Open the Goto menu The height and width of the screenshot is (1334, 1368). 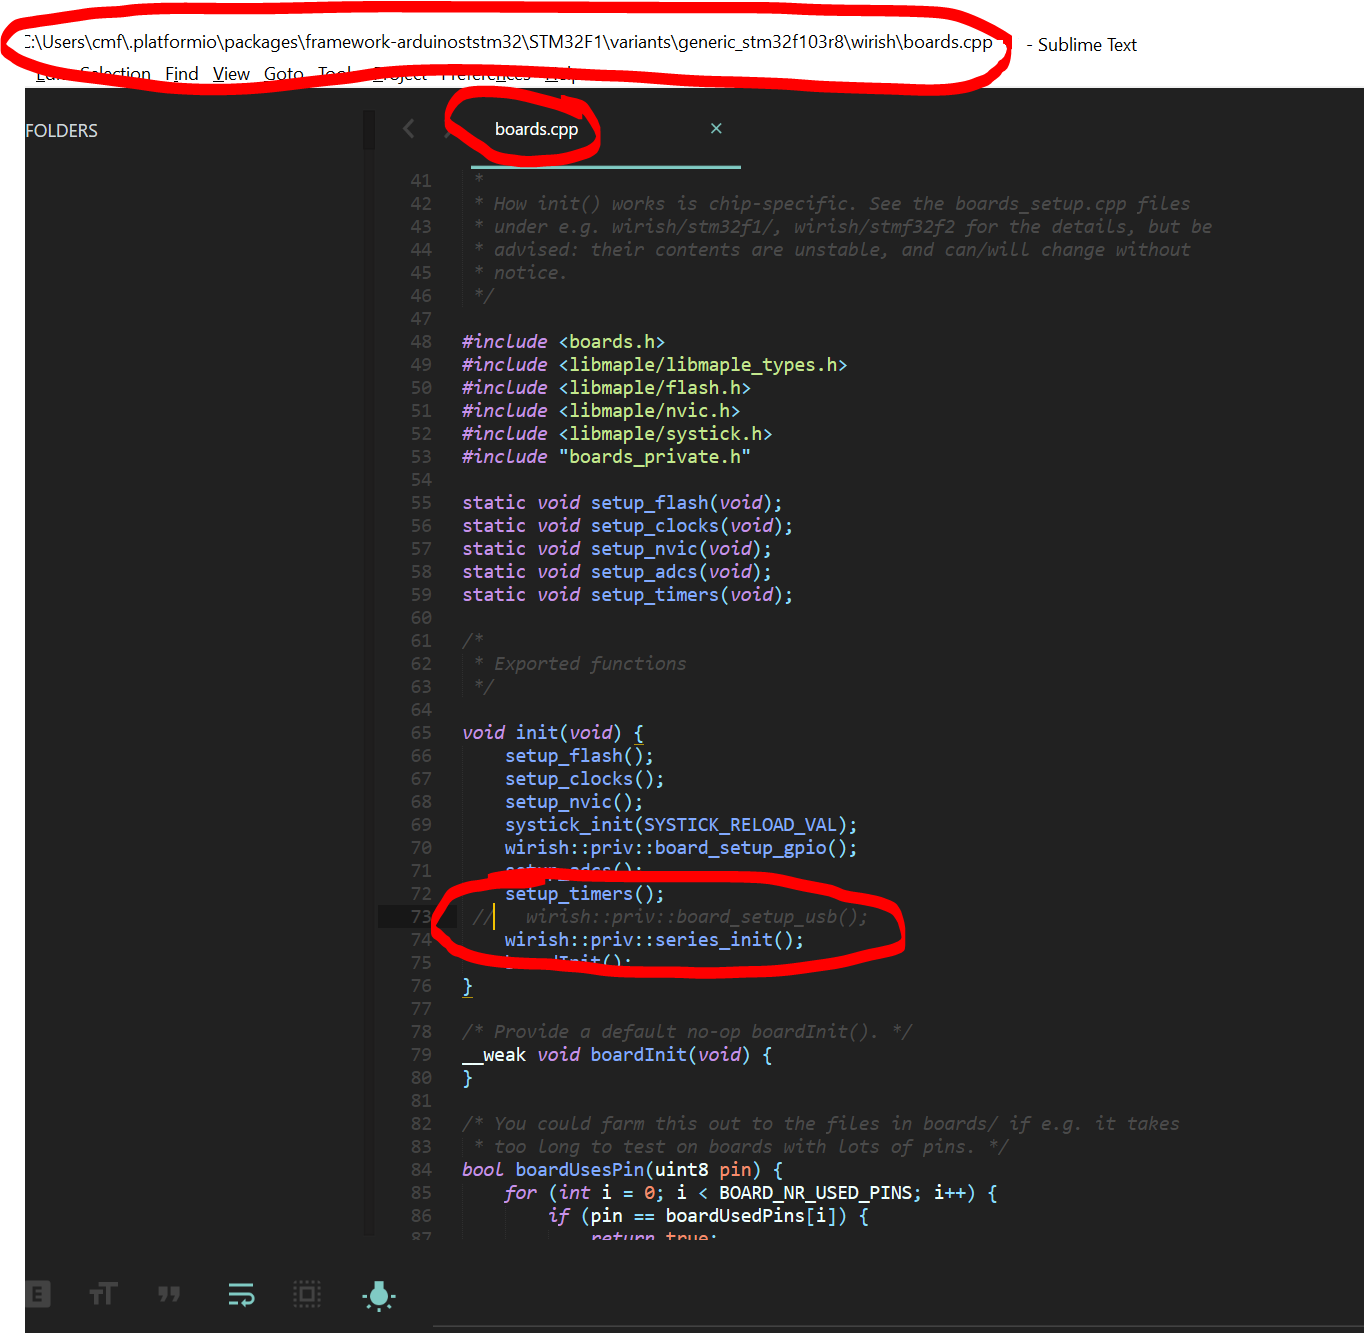[x=283, y=74]
